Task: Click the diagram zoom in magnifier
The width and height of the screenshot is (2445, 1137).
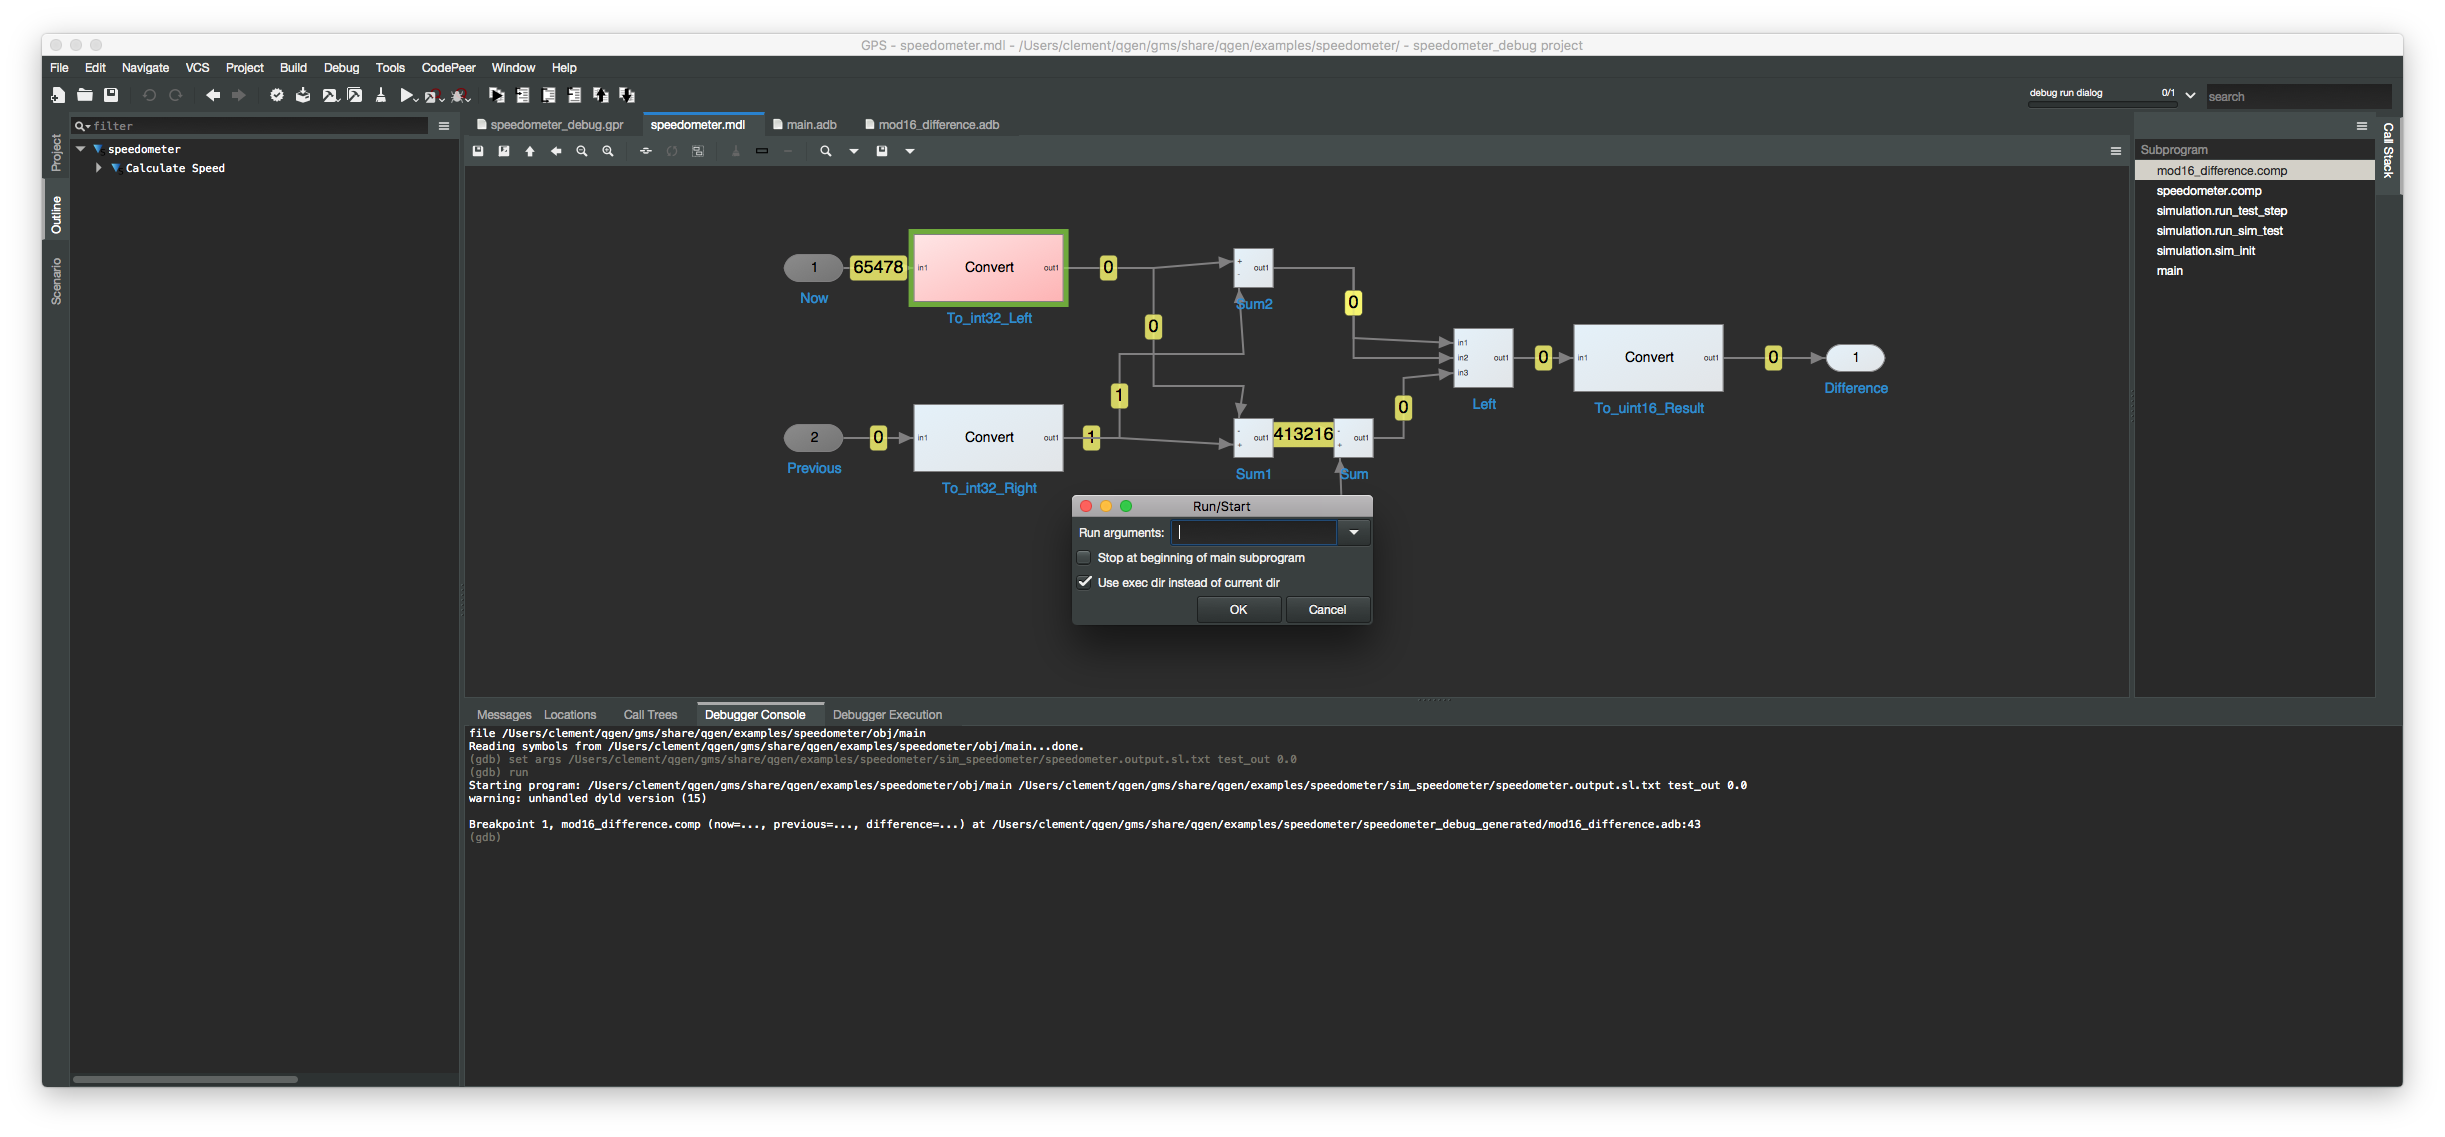Action: click(x=608, y=151)
